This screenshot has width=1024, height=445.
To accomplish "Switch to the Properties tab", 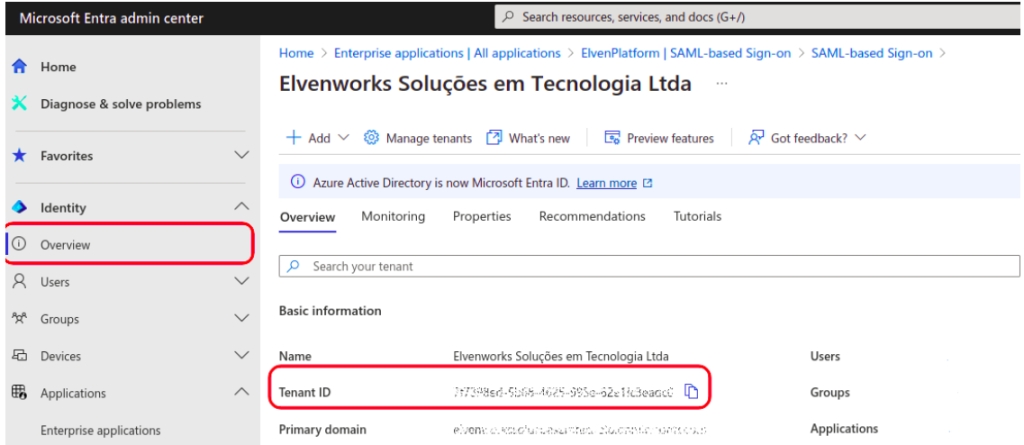I will (481, 216).
